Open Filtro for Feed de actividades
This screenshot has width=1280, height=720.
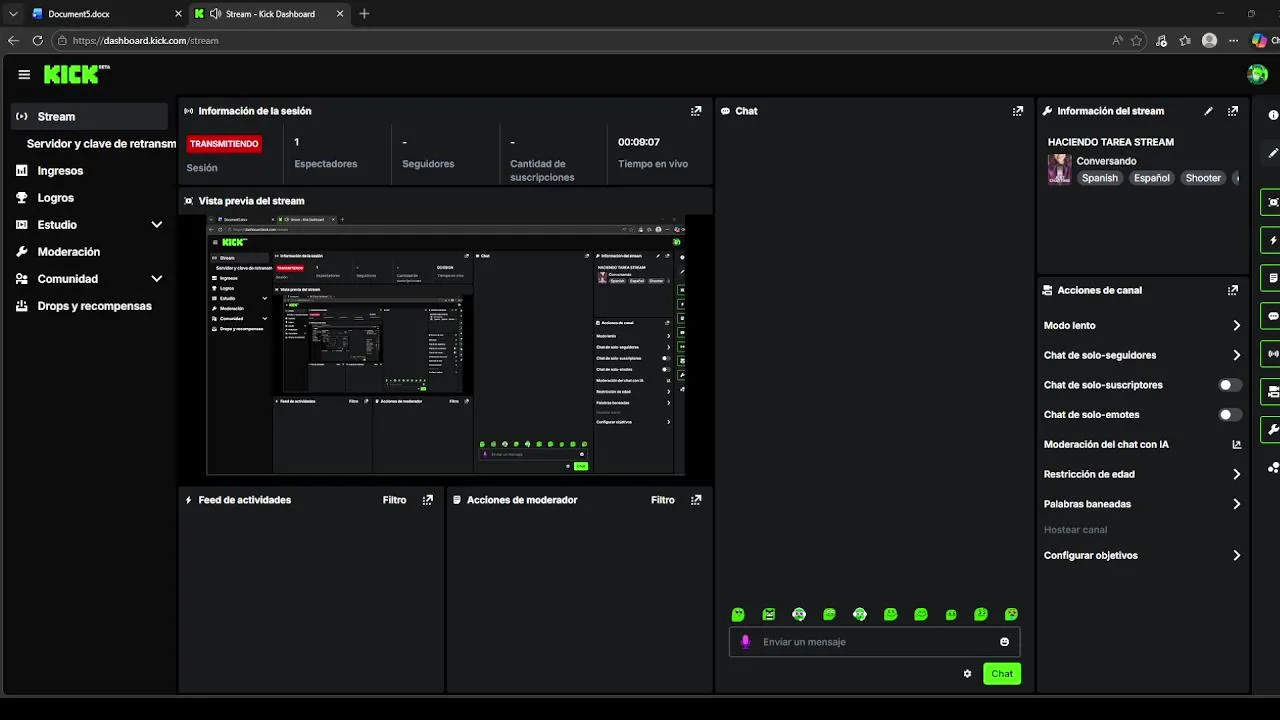pos(395,500)
